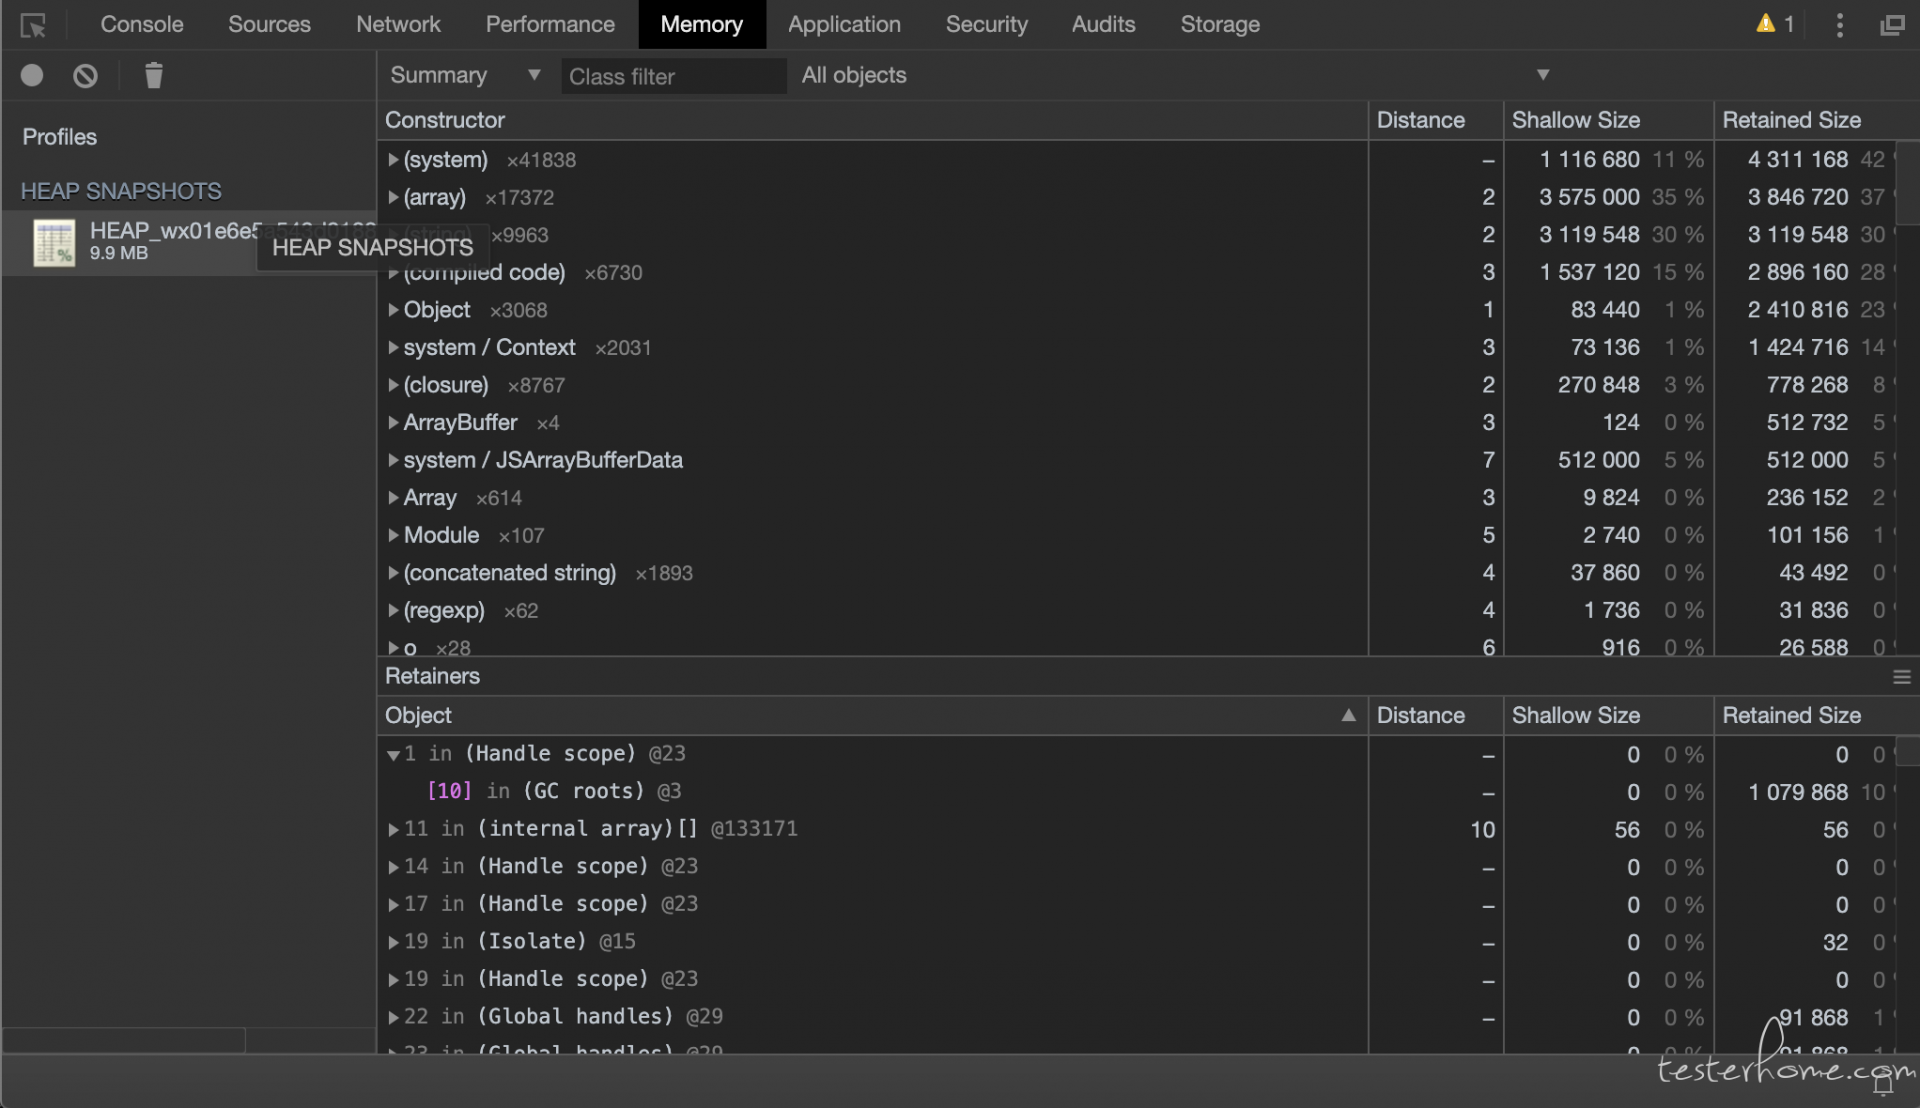Expand the Object x3068 row
This screenshot has width=1920, height=1108.
393,310
